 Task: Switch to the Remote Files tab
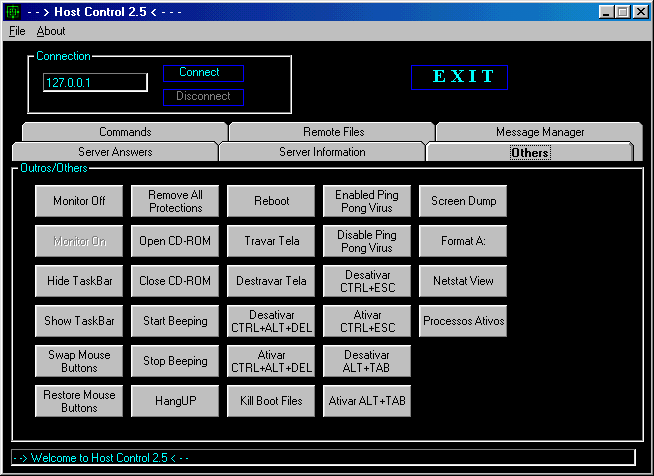tap(333, 132)
